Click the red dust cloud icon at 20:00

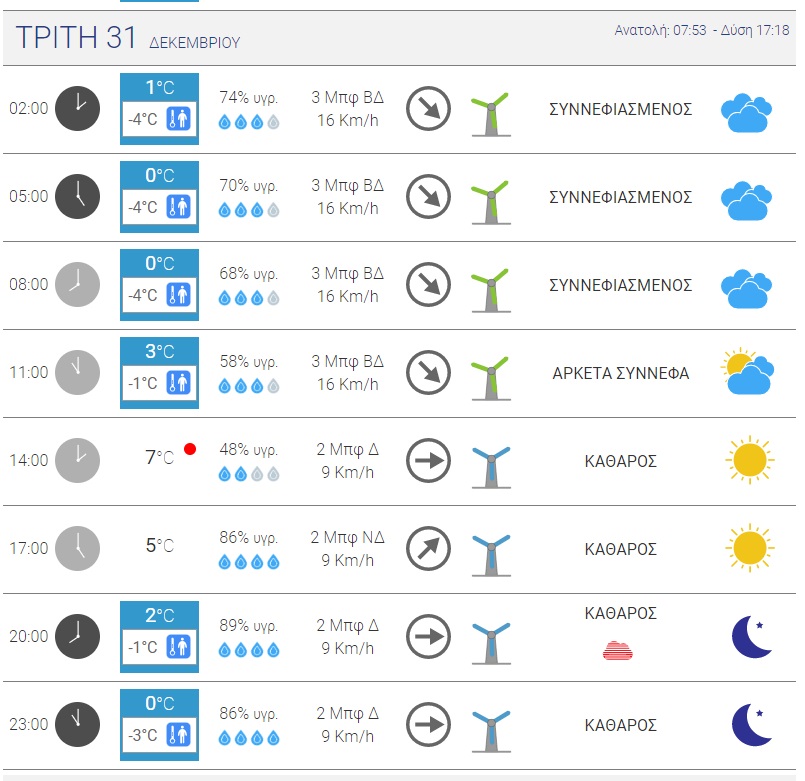(618, 651)
